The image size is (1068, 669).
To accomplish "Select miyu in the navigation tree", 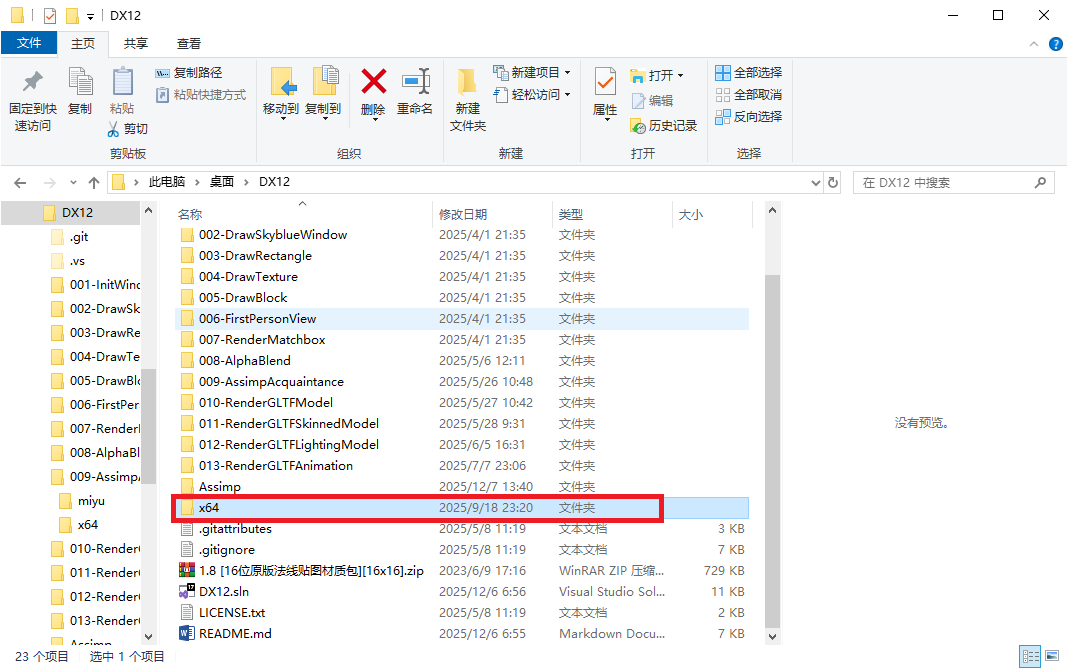I will pyautogui.click(x=91, y=501).
